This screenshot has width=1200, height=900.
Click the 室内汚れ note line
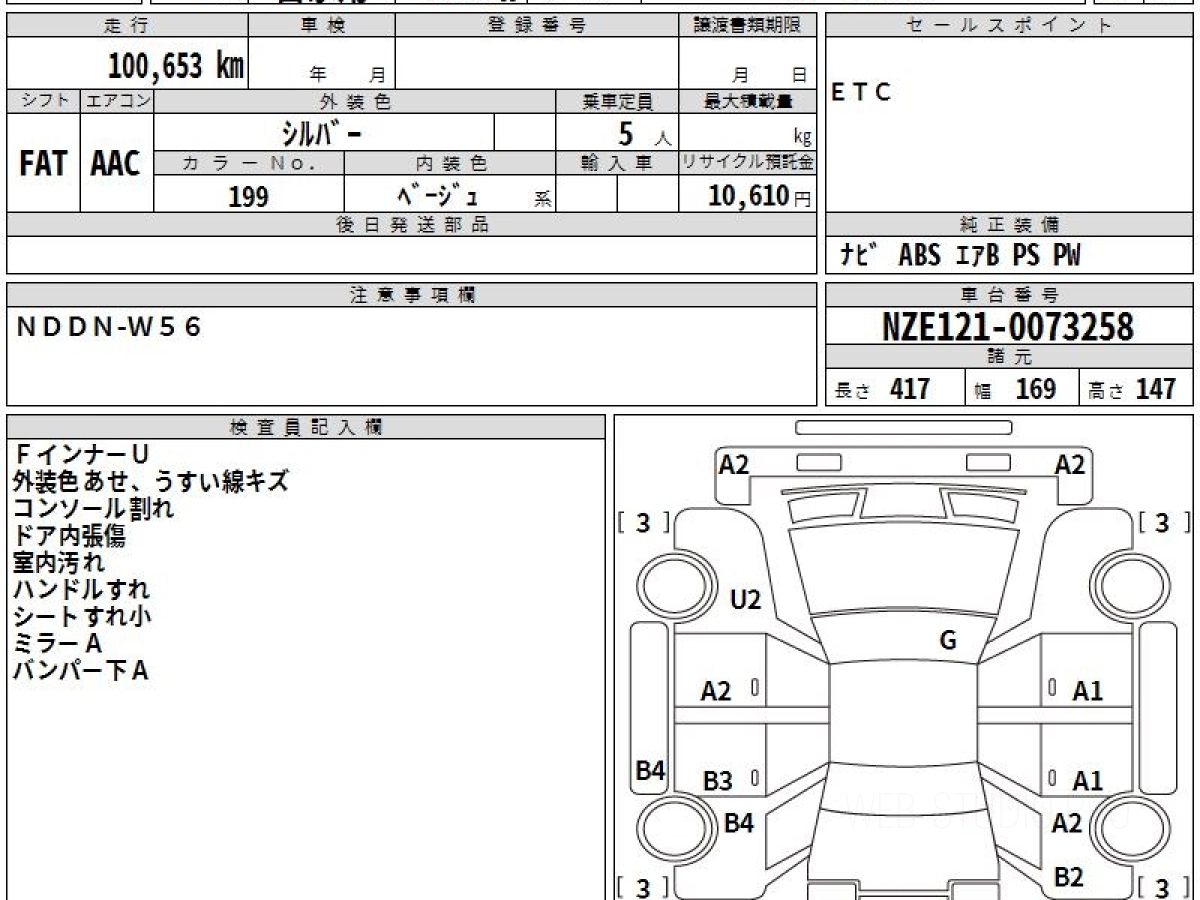tap(59, 563)
